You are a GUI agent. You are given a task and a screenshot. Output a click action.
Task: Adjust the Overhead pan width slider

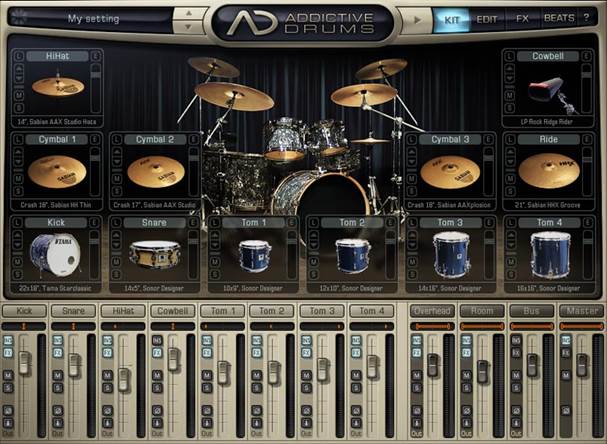432,327
